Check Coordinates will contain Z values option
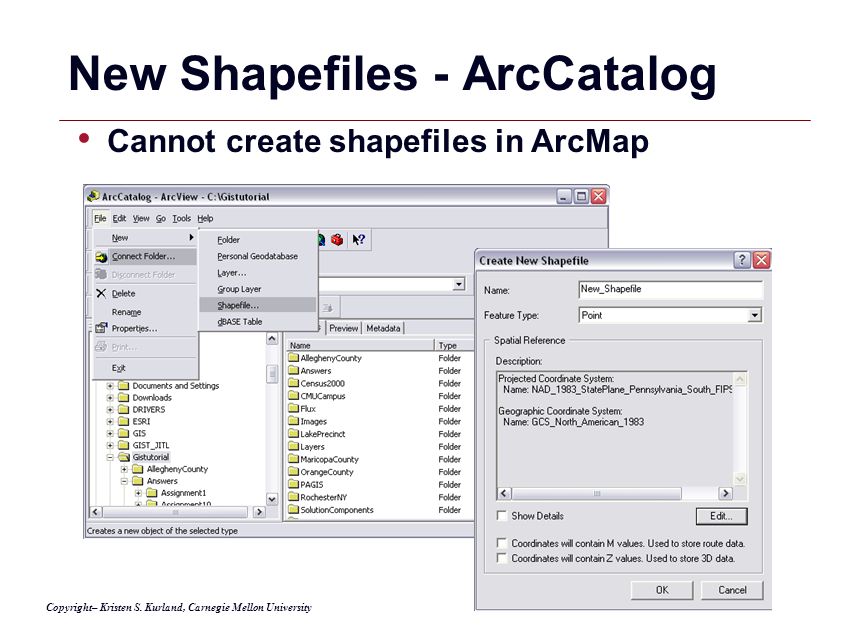This screenshot has height=640, width=853. 502,558
